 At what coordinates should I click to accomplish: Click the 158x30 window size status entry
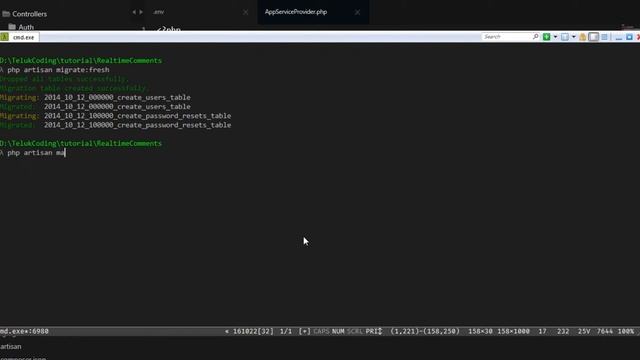coord(480,331)
